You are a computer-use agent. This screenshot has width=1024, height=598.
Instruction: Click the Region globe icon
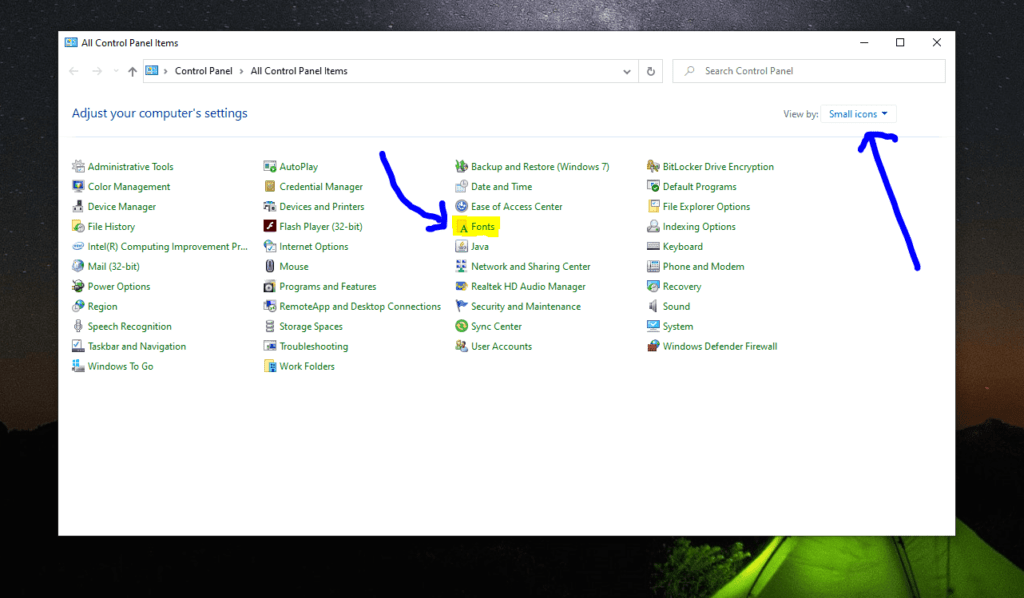point(78,306)
